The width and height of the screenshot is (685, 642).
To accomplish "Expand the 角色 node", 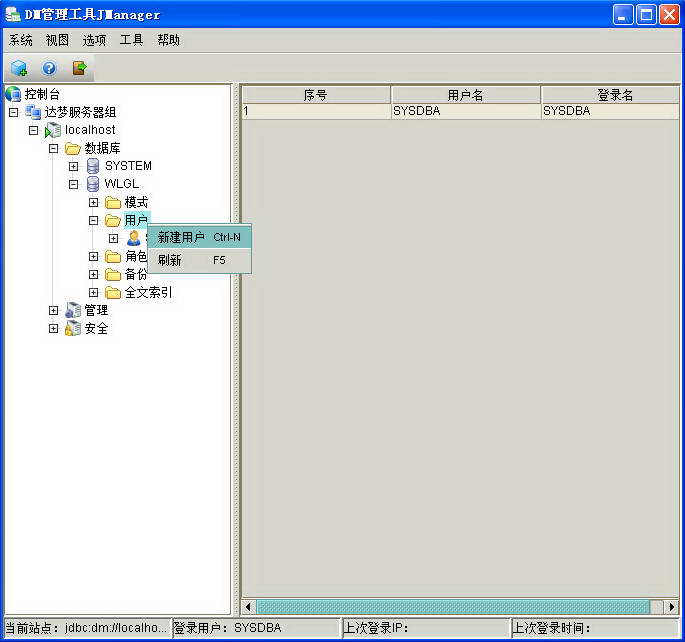I will pos(93,256).
